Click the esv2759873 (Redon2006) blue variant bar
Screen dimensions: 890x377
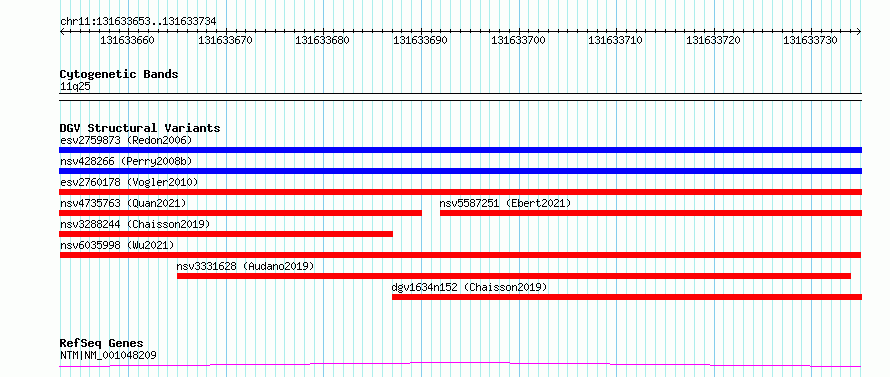point(460,150)
